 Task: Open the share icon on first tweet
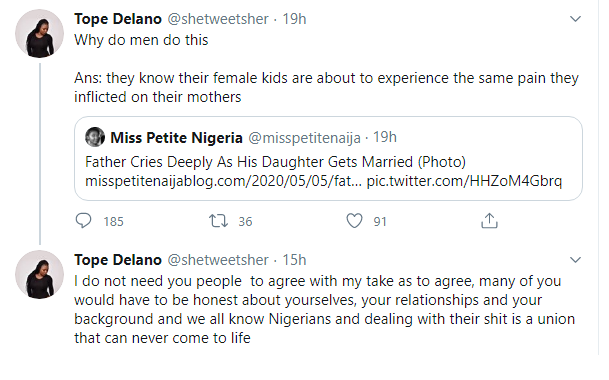coord(489,221)
